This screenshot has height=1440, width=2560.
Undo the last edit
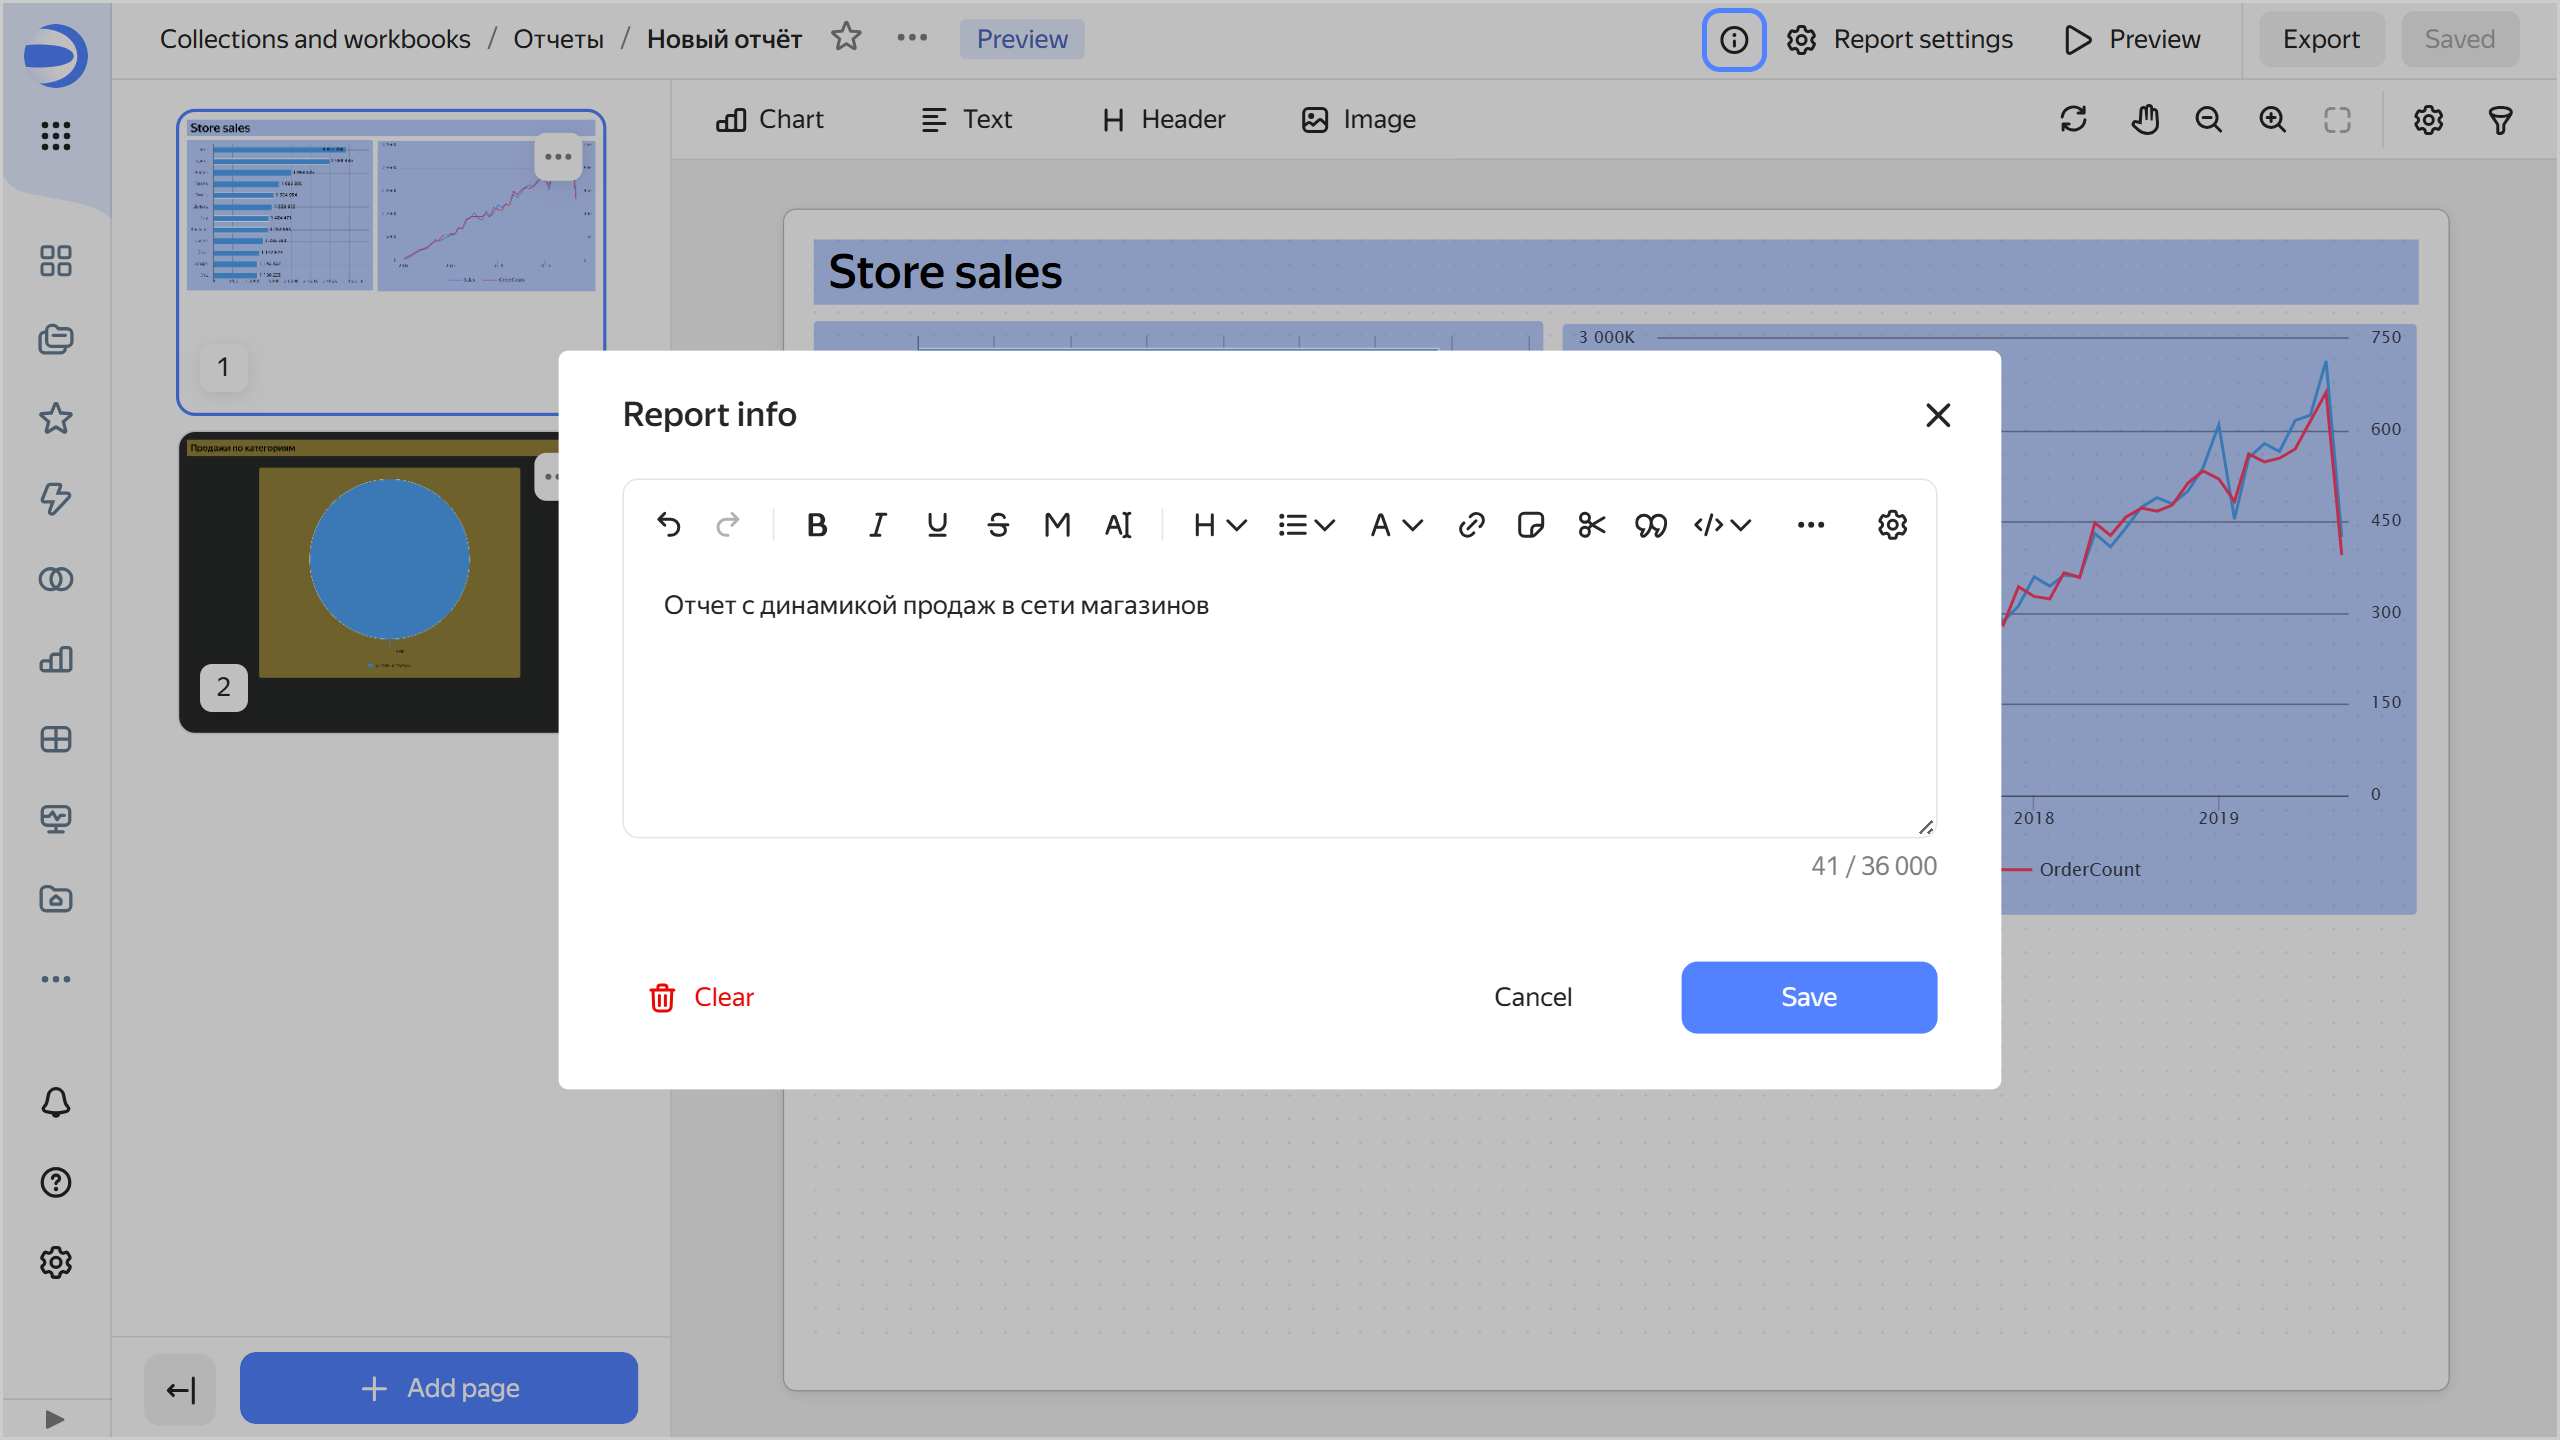point(668,525)
